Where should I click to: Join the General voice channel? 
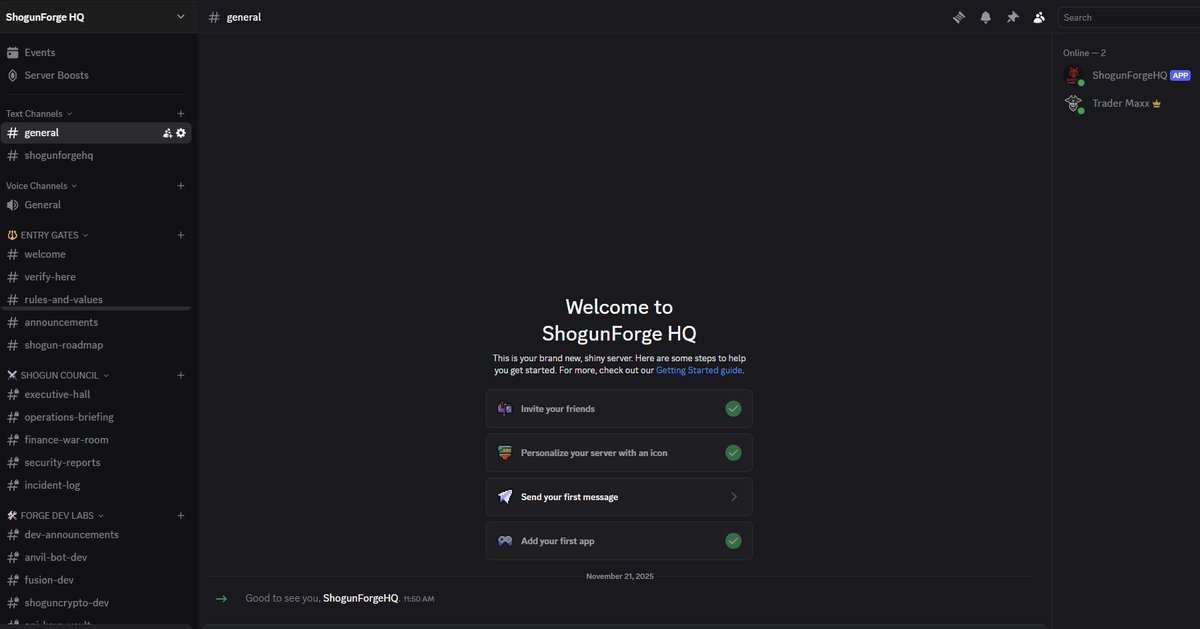pyautogui.click(x=41, y=204)
